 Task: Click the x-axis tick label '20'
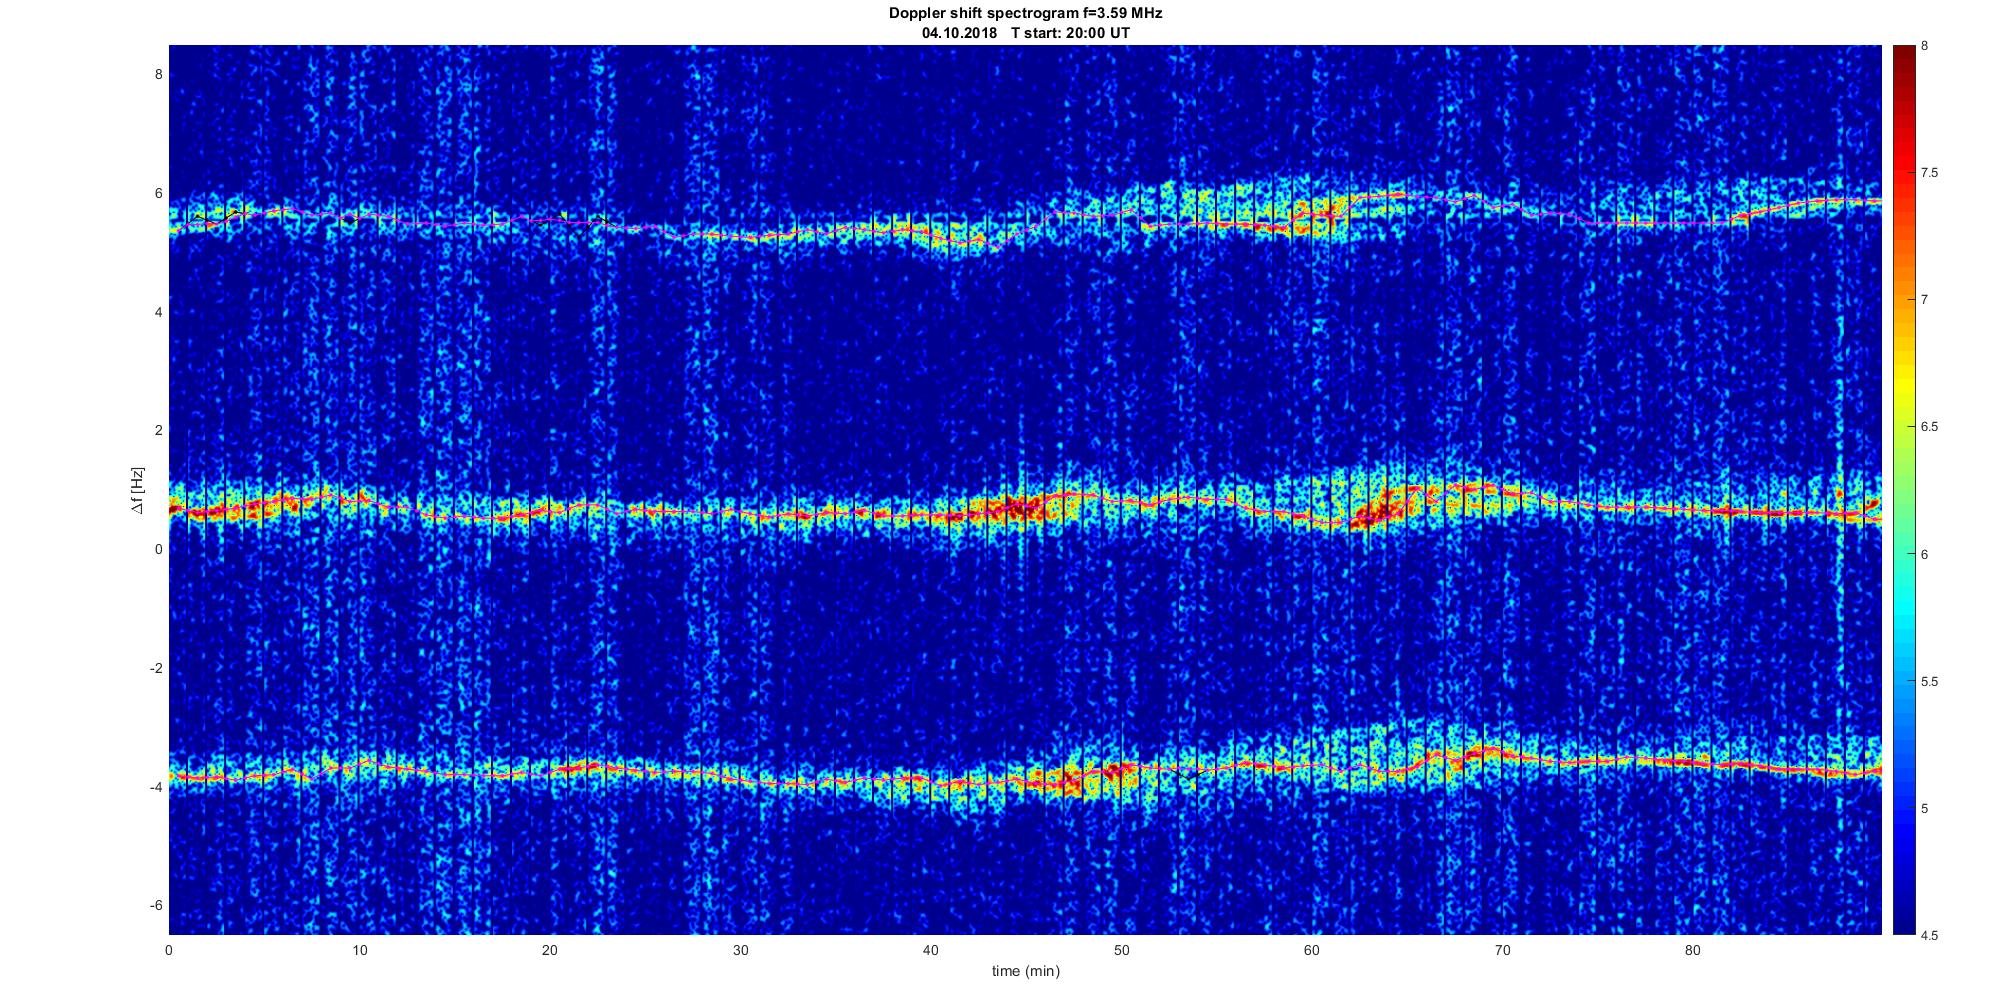550,951
